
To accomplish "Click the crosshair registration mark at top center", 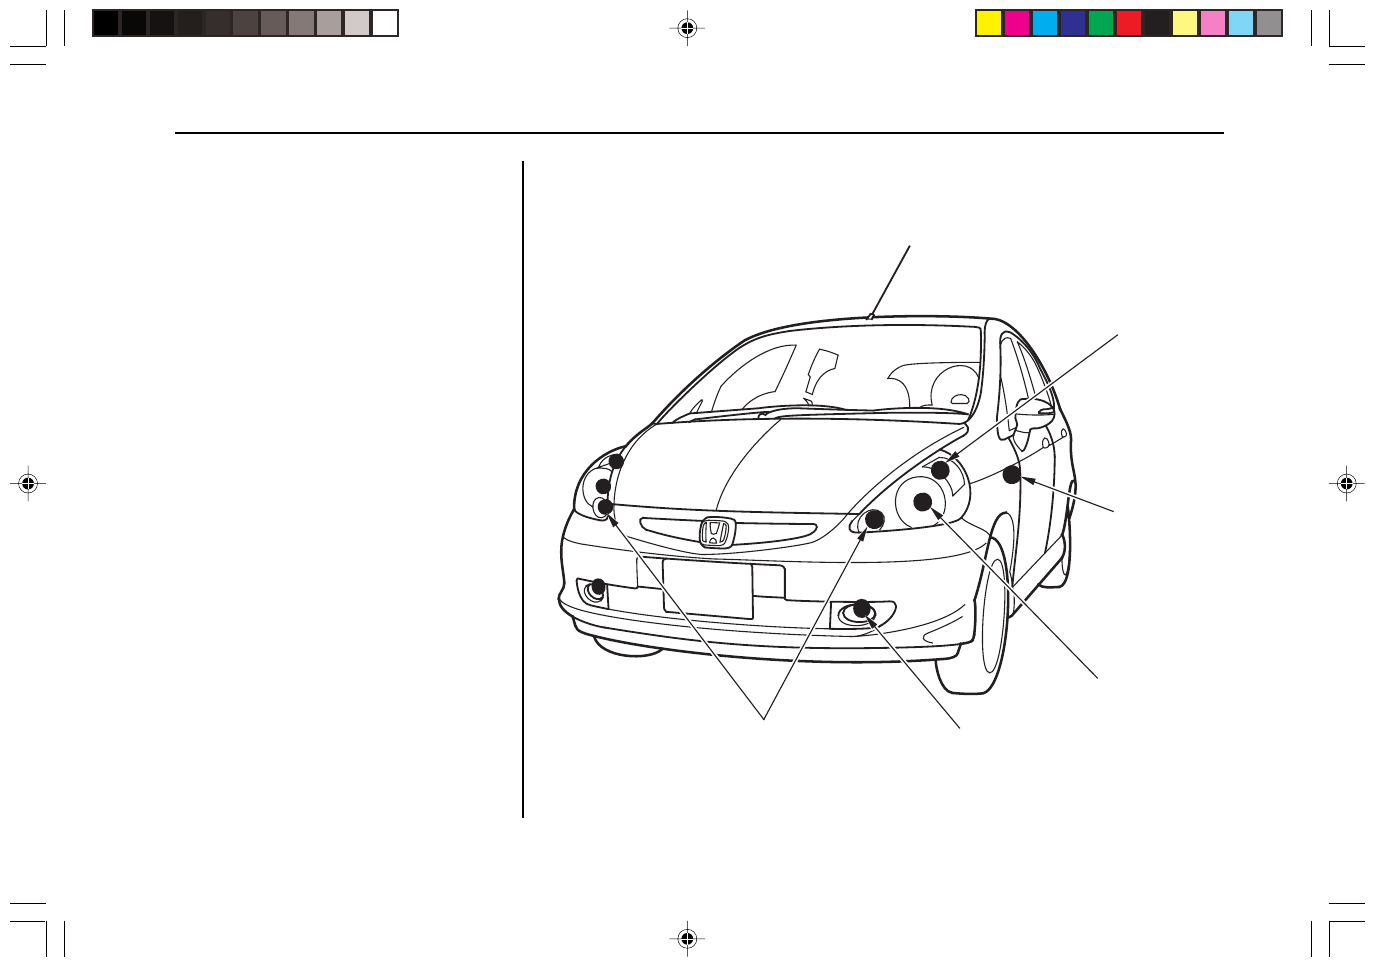I will point(687,29).
